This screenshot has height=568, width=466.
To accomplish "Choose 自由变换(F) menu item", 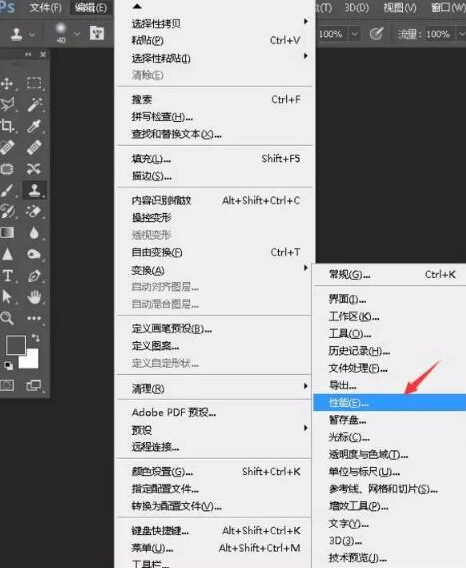I will (x=215, y=252).
